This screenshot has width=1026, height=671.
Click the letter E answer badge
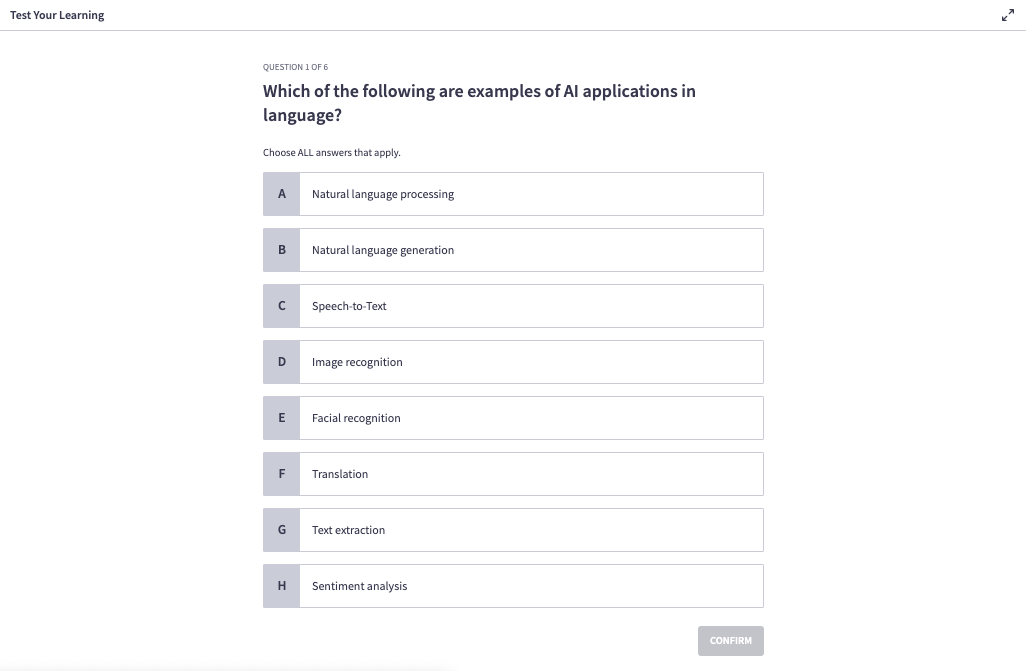point(281,418)
